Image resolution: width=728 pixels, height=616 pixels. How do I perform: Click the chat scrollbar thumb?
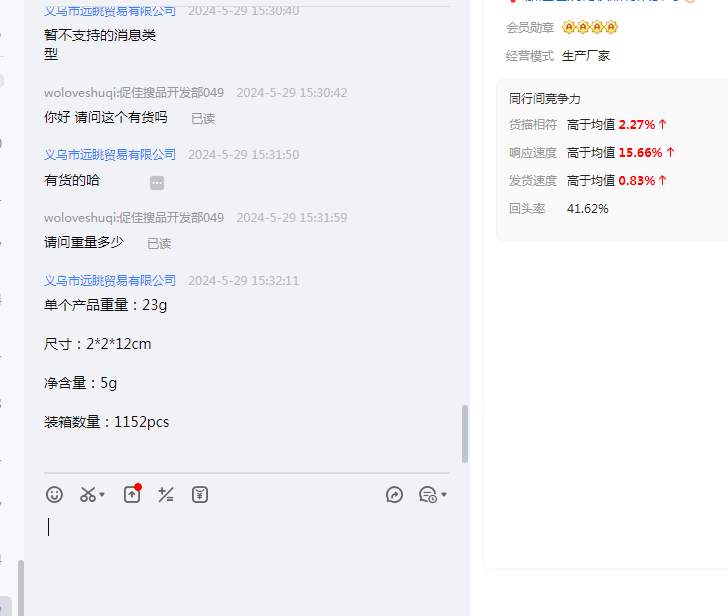point(465,434)
